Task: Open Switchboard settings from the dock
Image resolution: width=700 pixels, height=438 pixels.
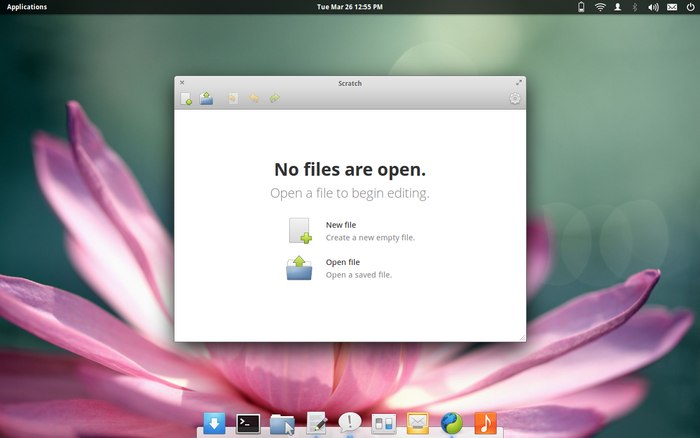Action: [x=384, y=423]
